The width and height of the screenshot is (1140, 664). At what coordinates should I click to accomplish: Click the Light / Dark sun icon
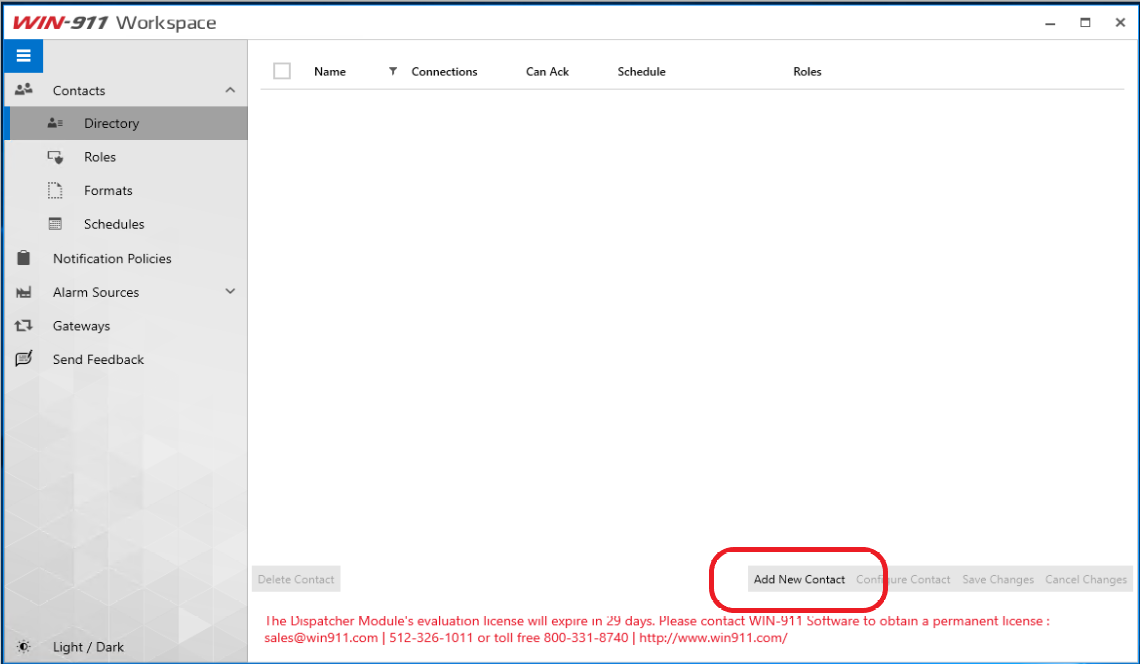(x=24, y=647)
